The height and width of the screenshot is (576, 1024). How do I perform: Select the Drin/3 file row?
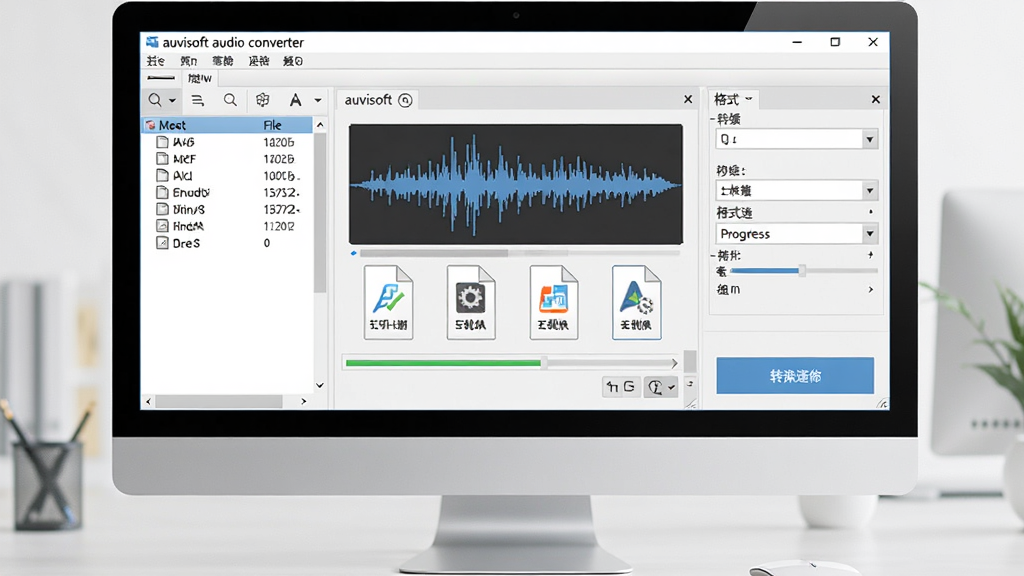227,209
